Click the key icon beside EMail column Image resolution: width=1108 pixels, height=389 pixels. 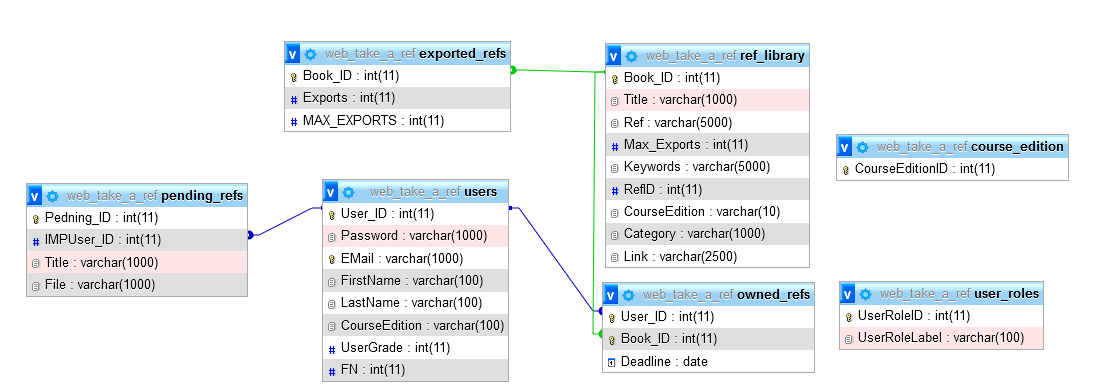pos(331,259)
